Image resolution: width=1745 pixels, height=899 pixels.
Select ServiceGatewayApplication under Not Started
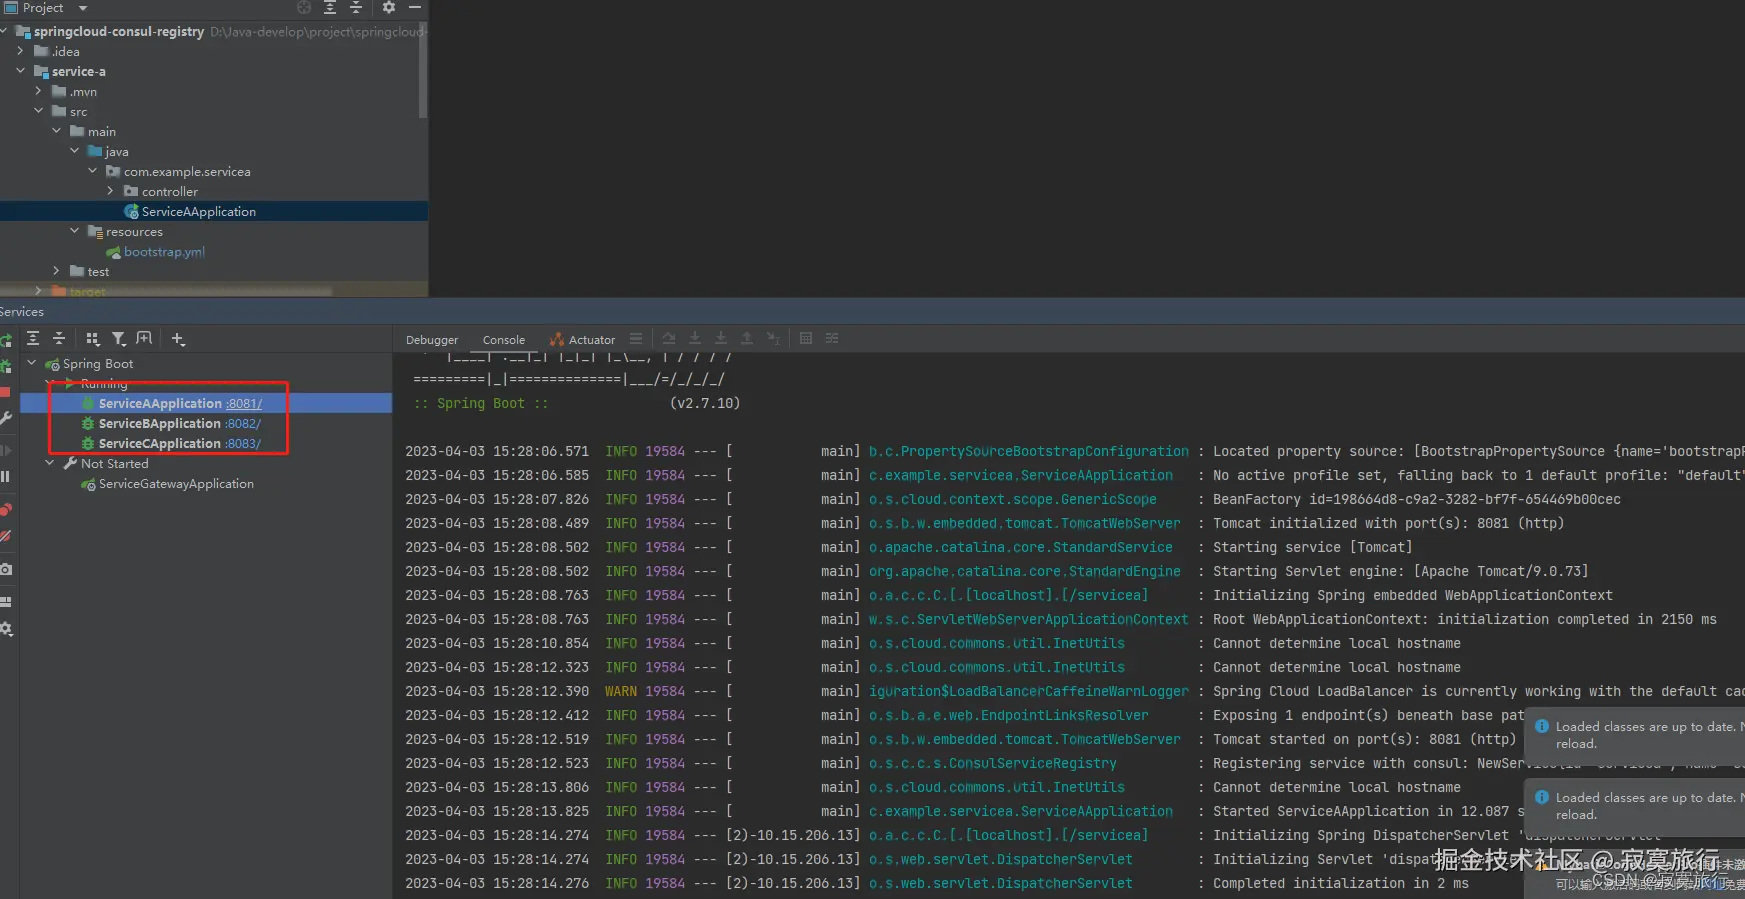point(176,484)
